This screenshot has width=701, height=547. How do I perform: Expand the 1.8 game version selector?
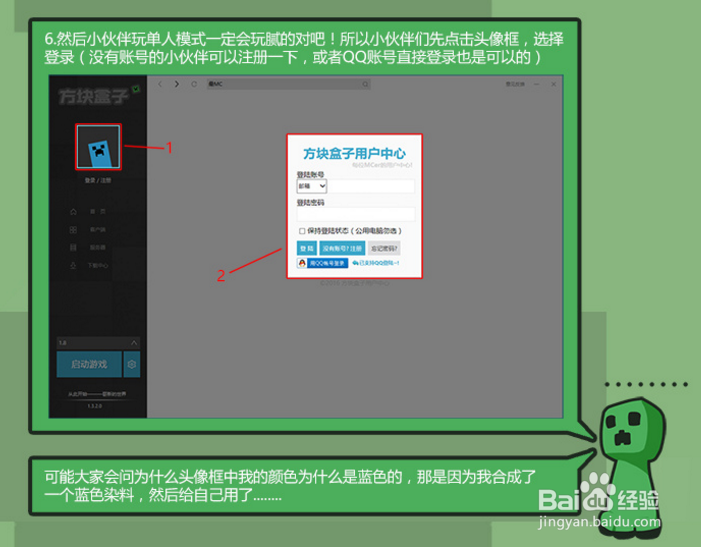pos(98,343)
